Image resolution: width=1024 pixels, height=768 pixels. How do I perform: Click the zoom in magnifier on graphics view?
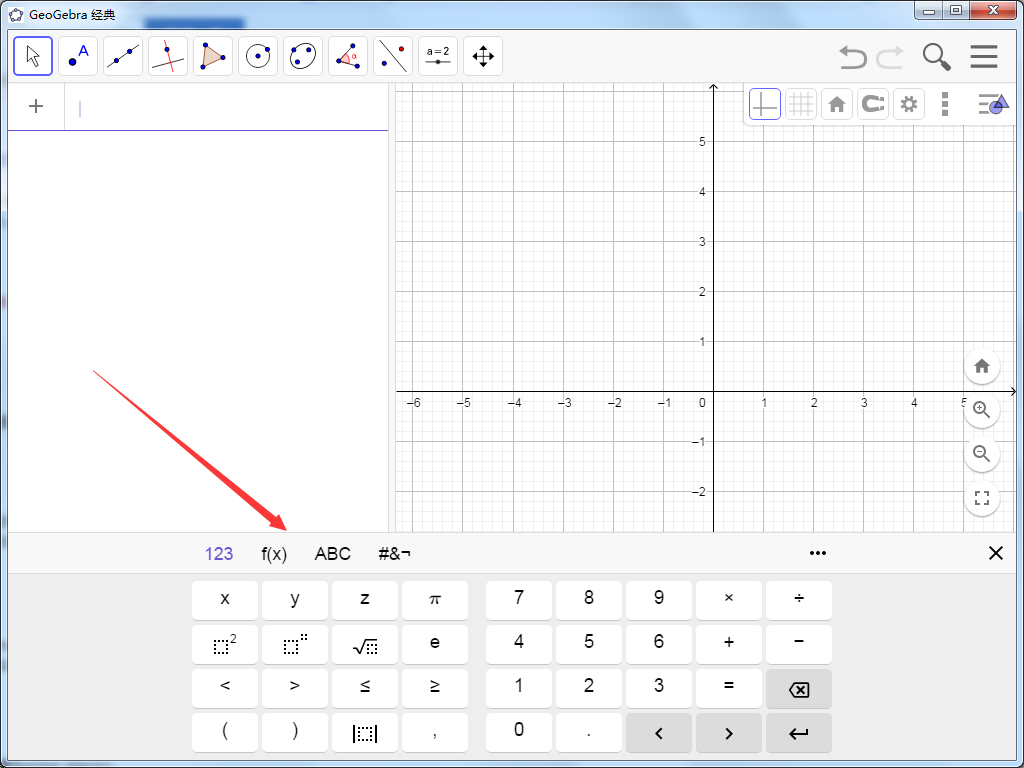pyautogui.click(x=981, y=410)
